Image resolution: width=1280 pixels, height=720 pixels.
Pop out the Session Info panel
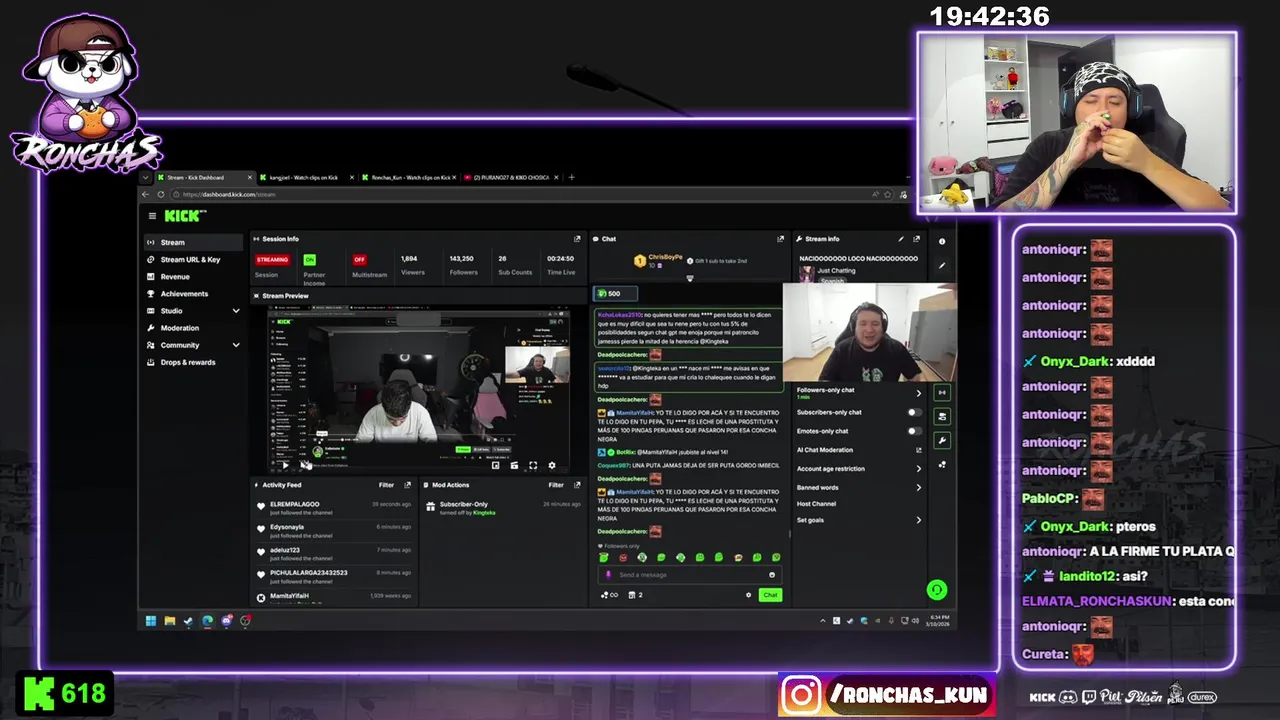(x=577, y=239)
